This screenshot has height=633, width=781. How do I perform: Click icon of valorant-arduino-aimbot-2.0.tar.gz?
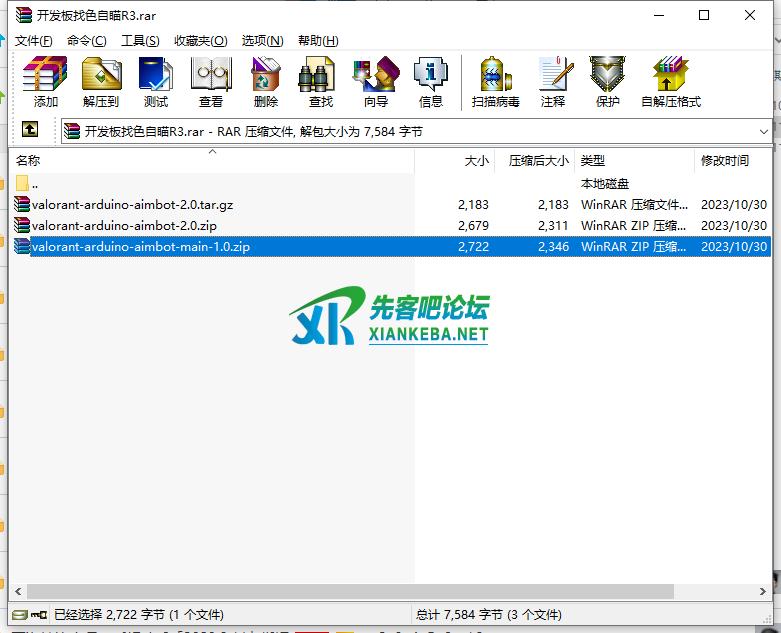22,204
